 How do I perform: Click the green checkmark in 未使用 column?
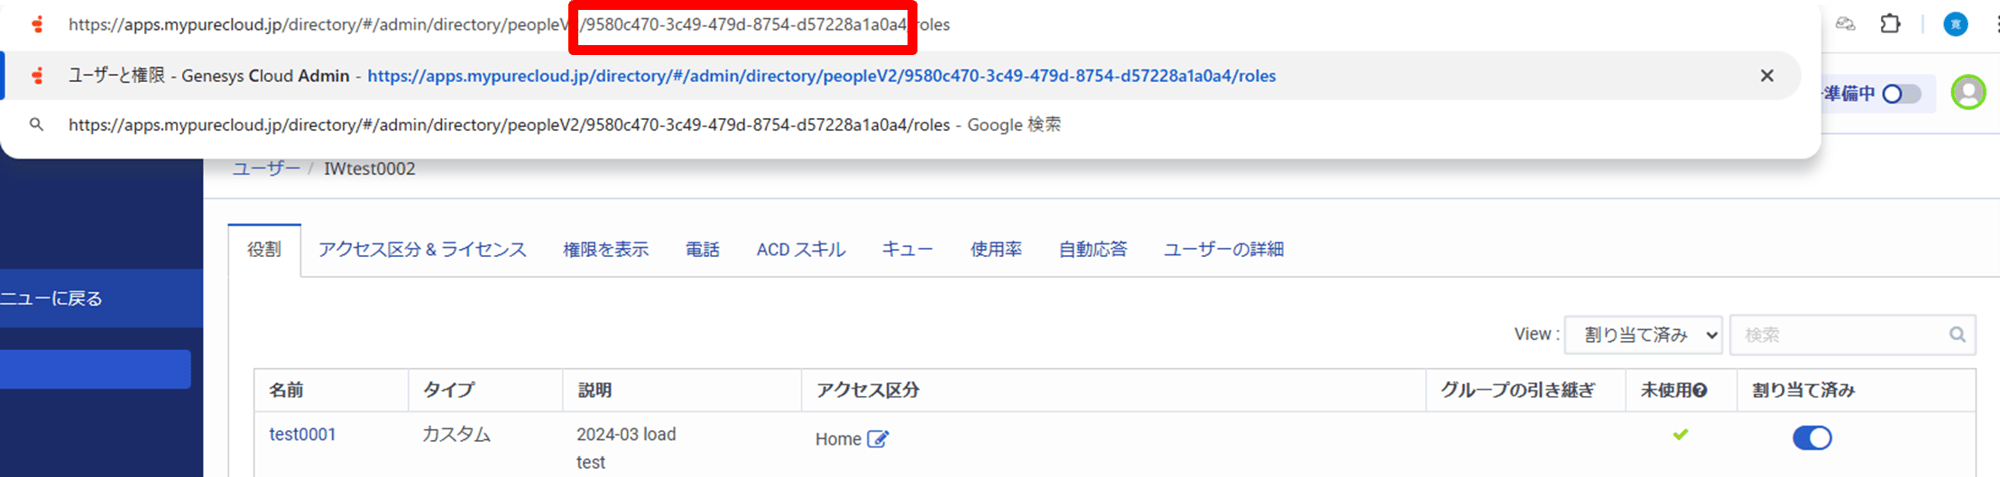click(x=1680, y=434)
